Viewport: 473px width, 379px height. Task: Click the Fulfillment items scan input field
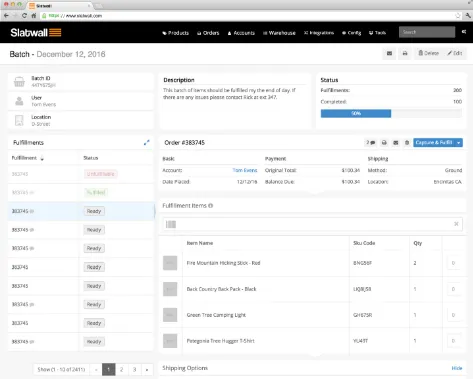[x=313, y=224]
